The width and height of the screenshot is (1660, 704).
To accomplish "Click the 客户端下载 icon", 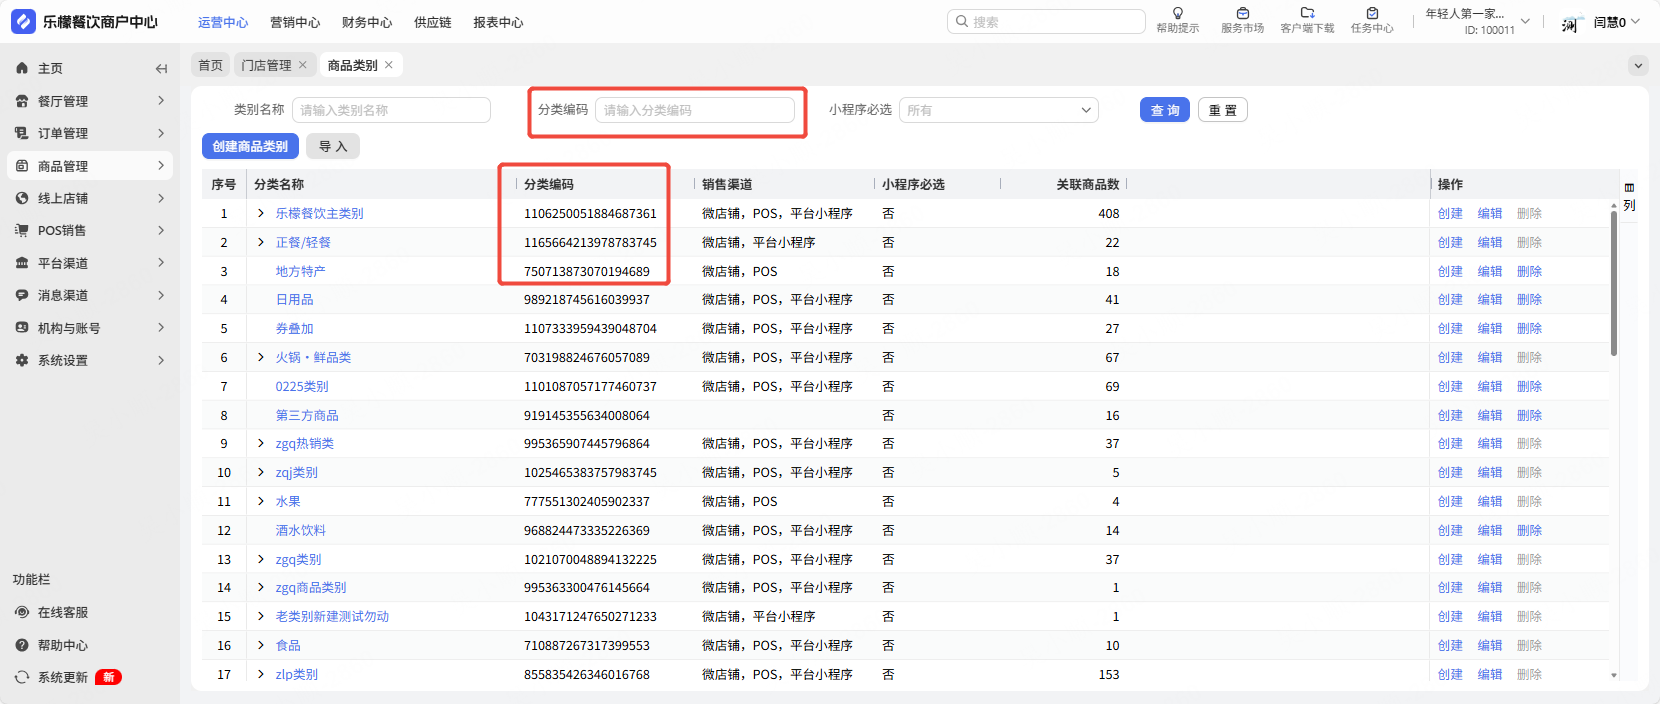I will [1307, 13].
